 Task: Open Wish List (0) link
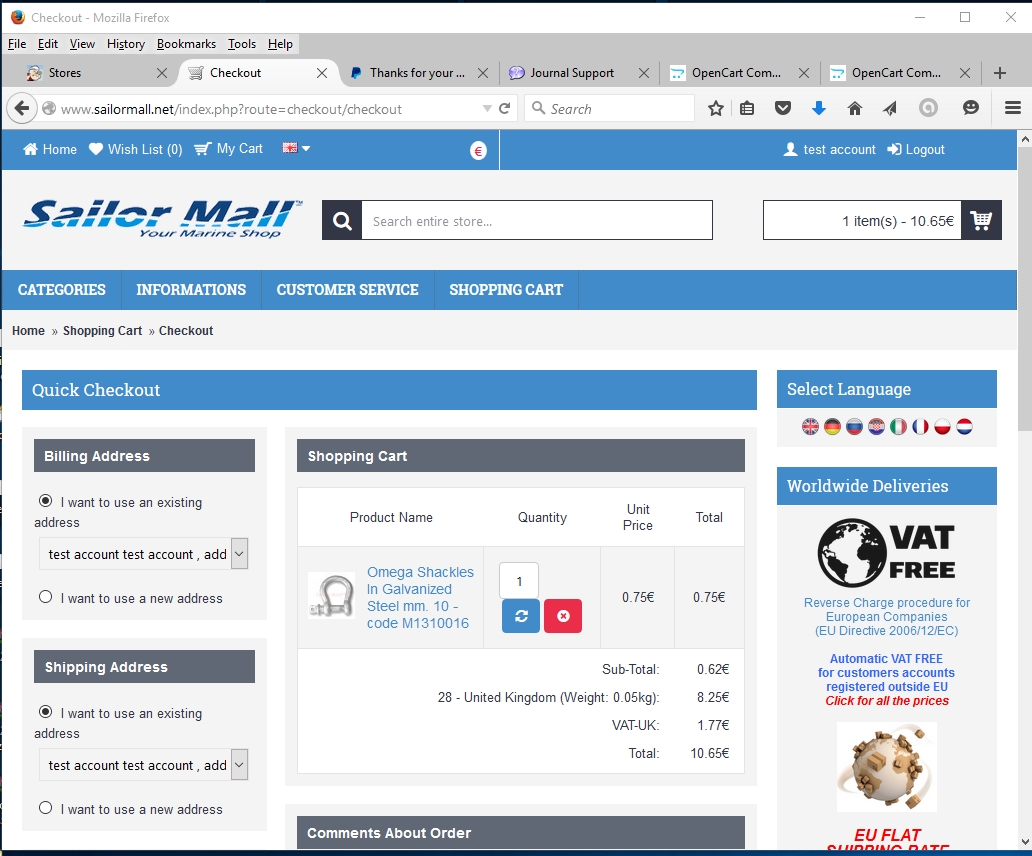point(136,149)
